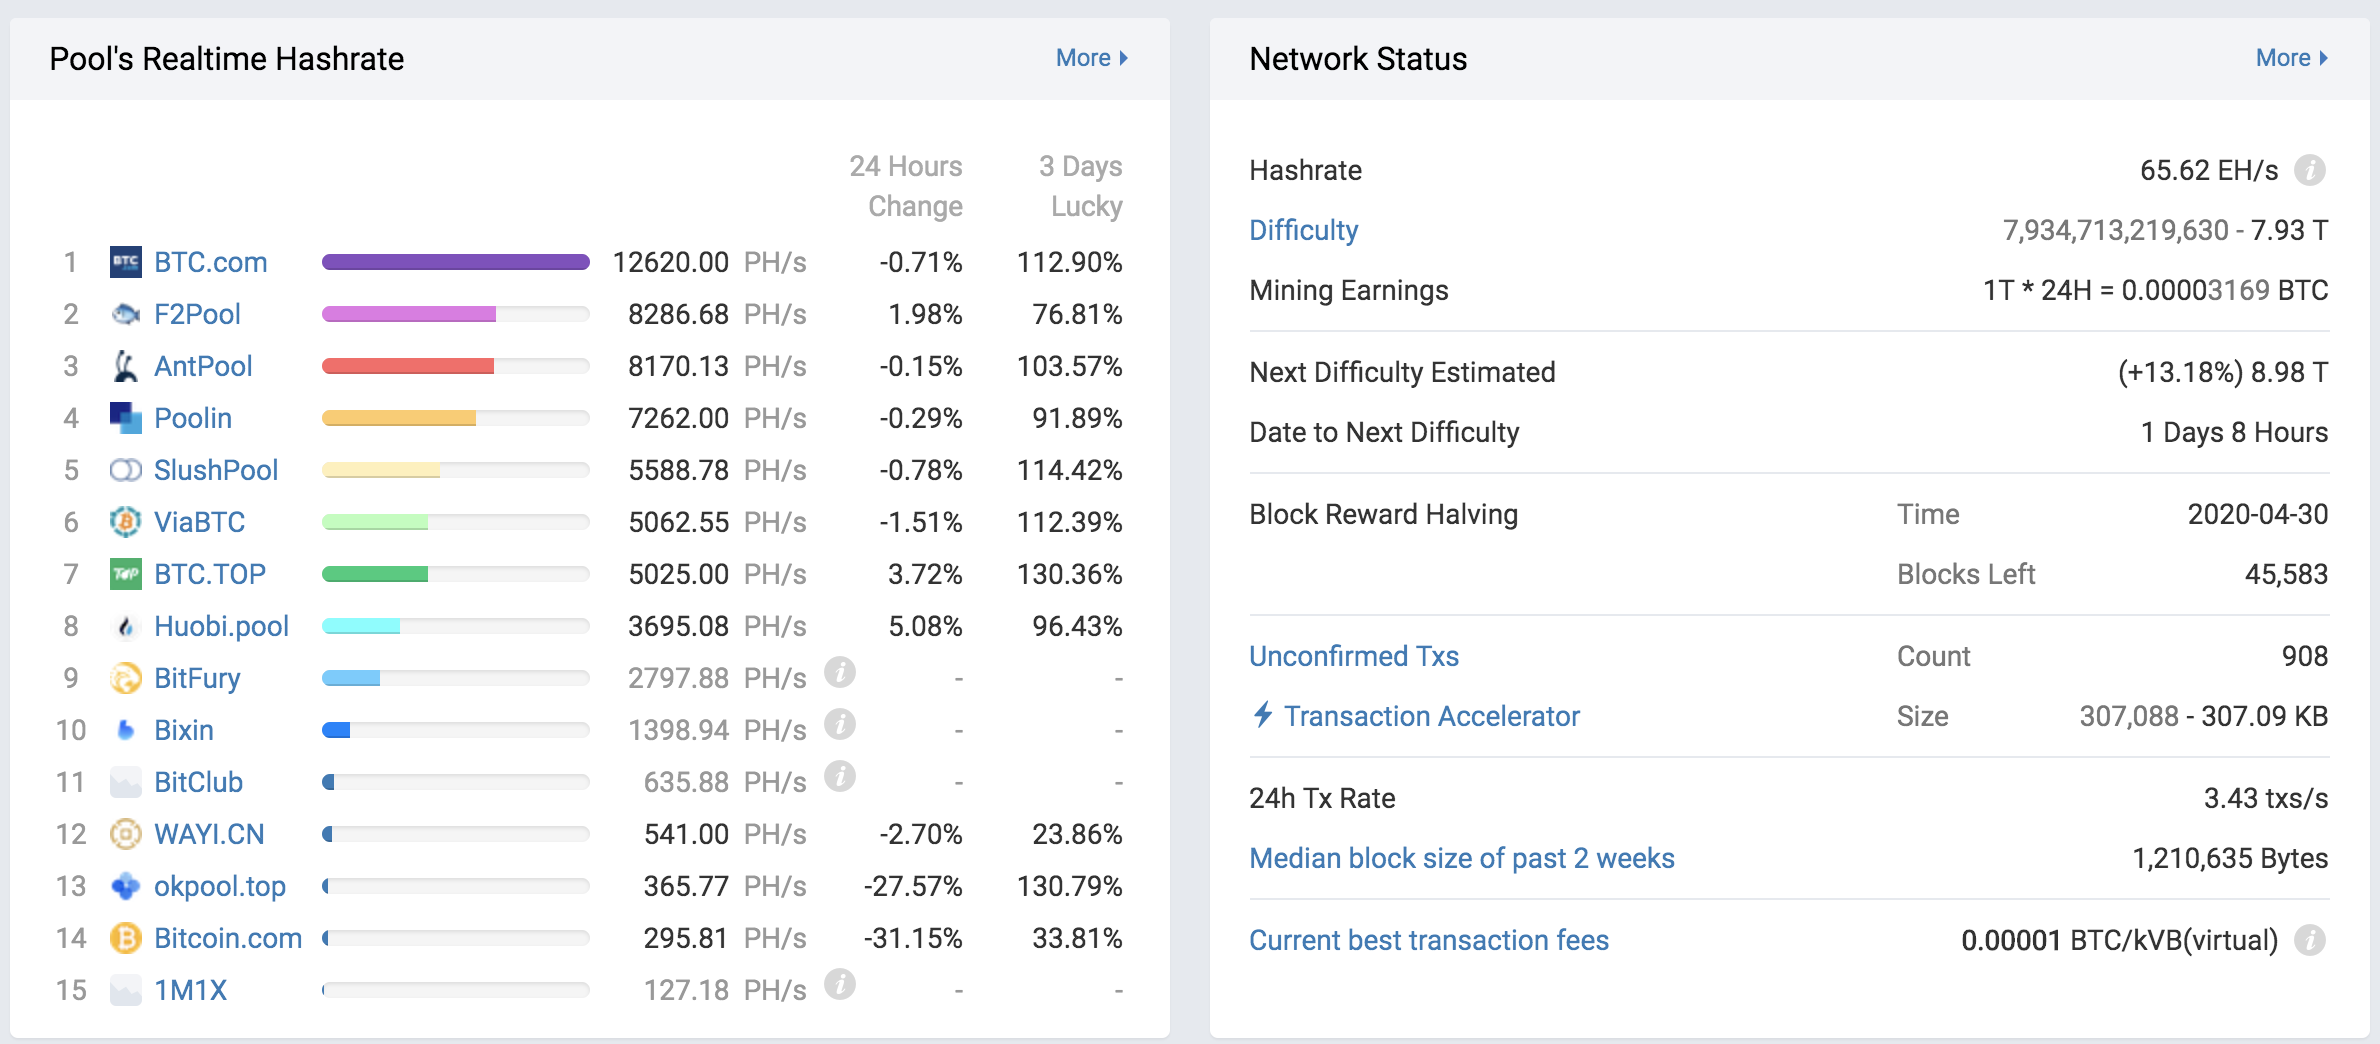
Task: Click the BTC.com pool logo icon
Action: 125,262
